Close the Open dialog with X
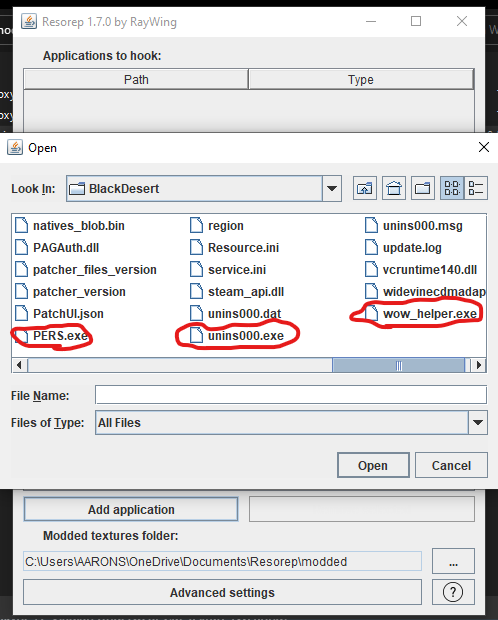 pos(483,147)
